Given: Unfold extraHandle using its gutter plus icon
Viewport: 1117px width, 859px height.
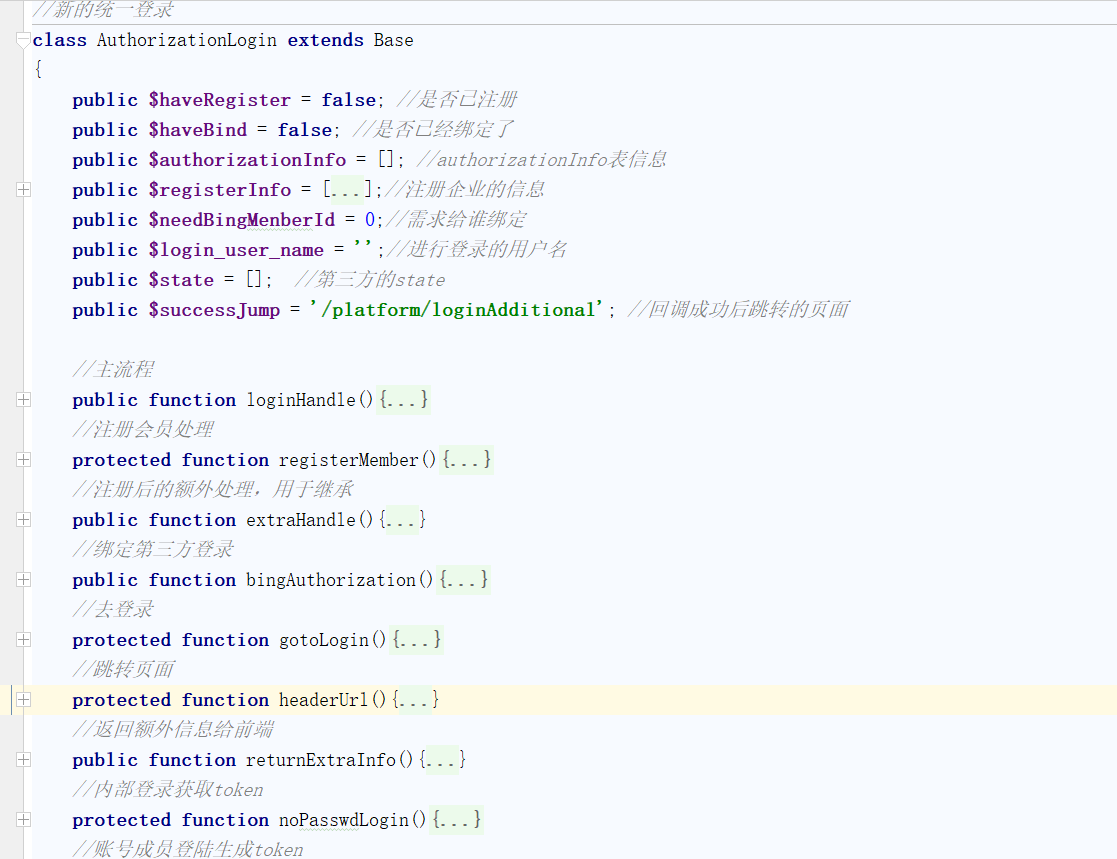Looking at the screenshot, I should pos(23,520).
